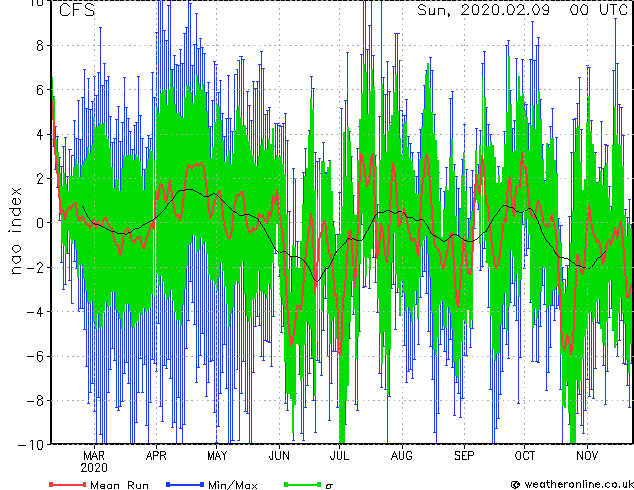
Task: Click the y-axis value -6
Action: click(35, 356)
